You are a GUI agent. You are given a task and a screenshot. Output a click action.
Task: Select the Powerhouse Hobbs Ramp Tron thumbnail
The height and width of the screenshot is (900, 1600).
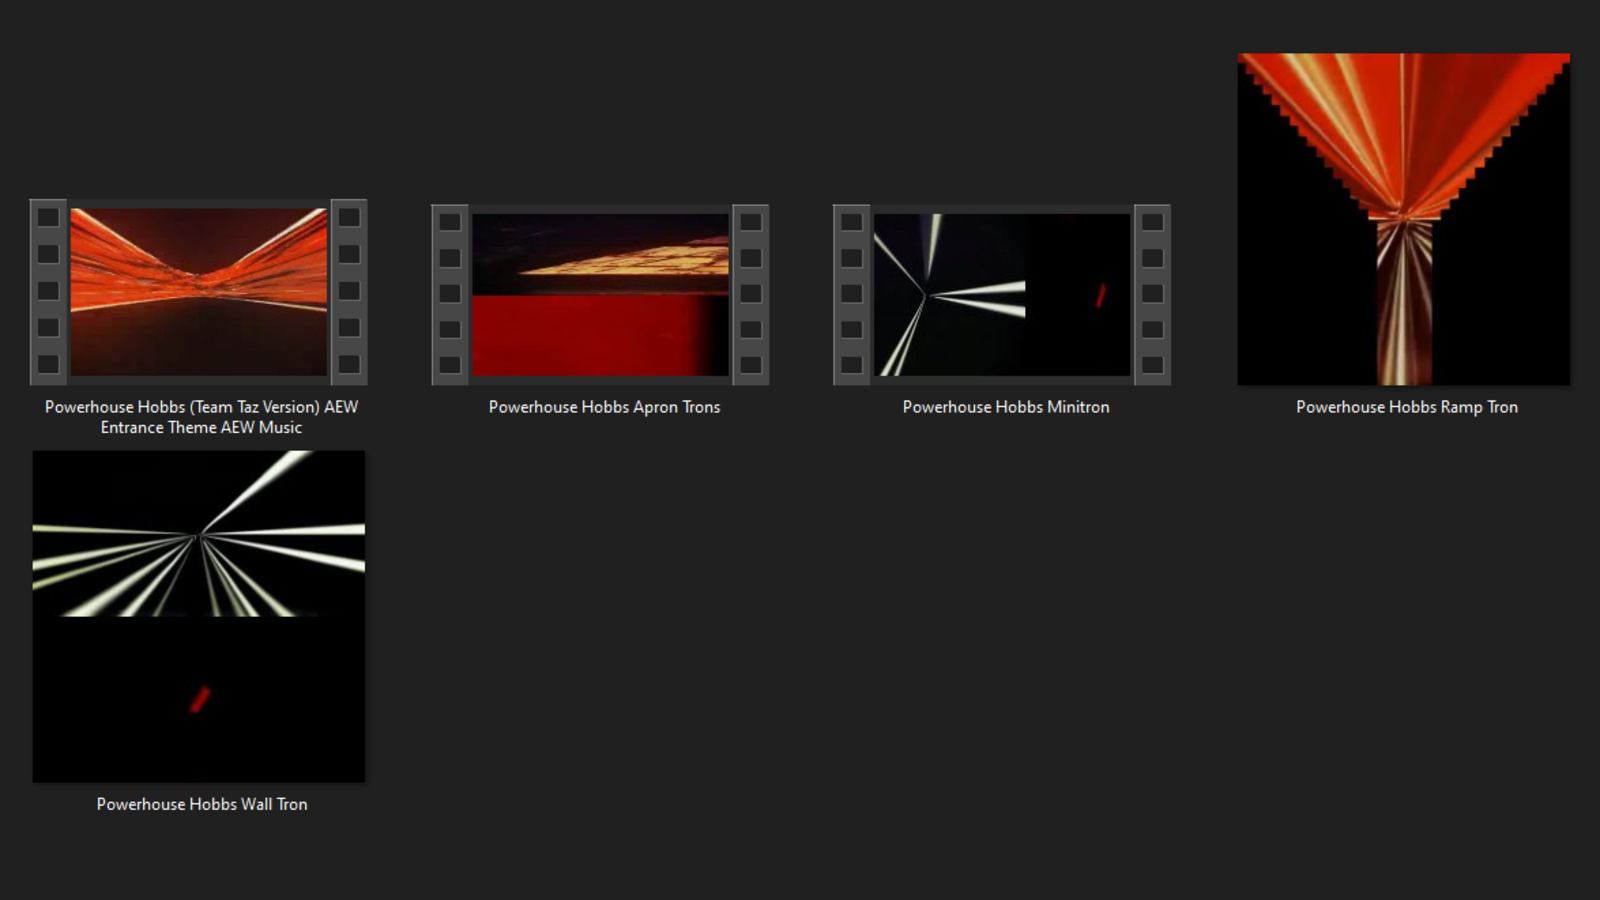pyautogui.click(x=1404, y=219)
